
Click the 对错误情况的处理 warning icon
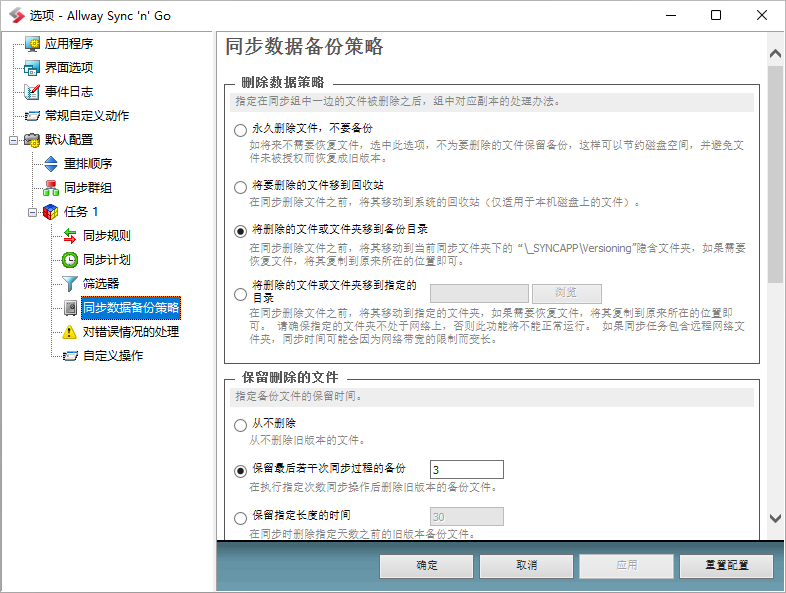69,332
